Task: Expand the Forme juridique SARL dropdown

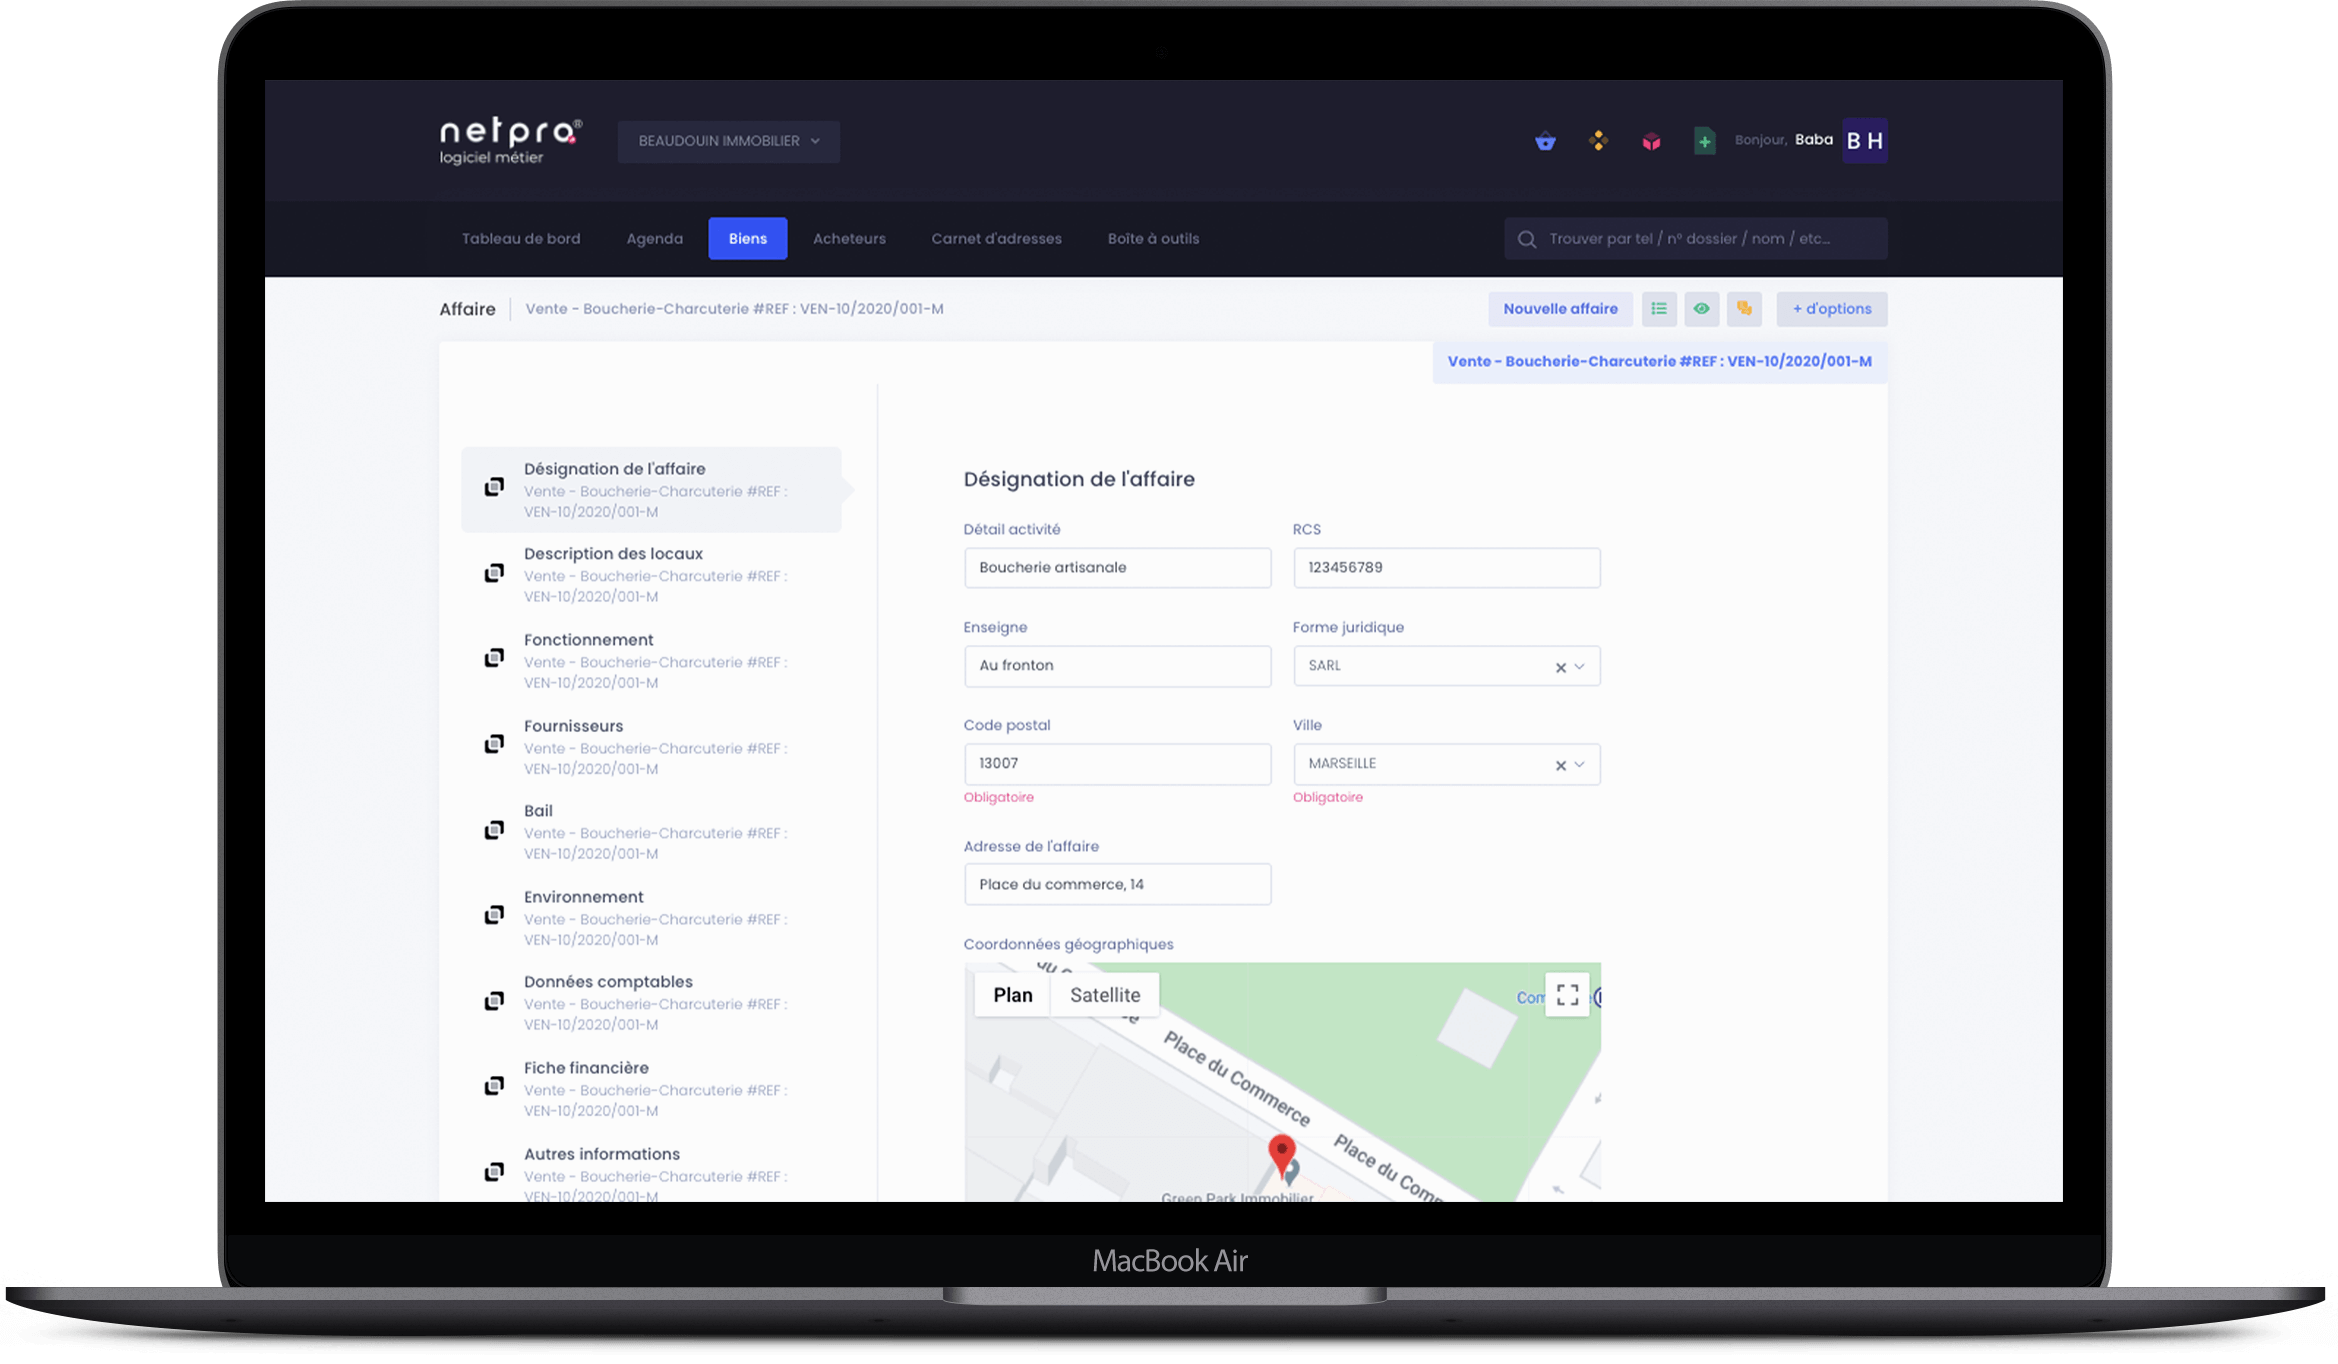Action: click(x=1581, y=666)
